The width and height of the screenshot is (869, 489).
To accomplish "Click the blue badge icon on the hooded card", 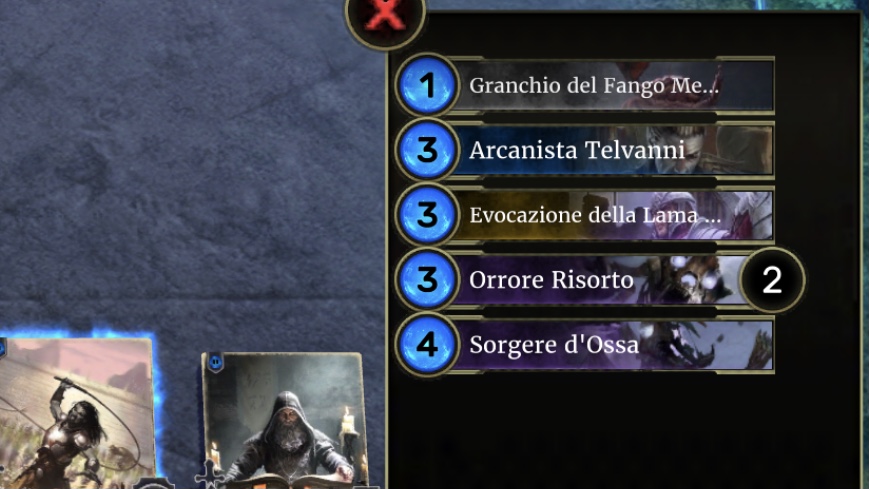I will click(216, 363).
